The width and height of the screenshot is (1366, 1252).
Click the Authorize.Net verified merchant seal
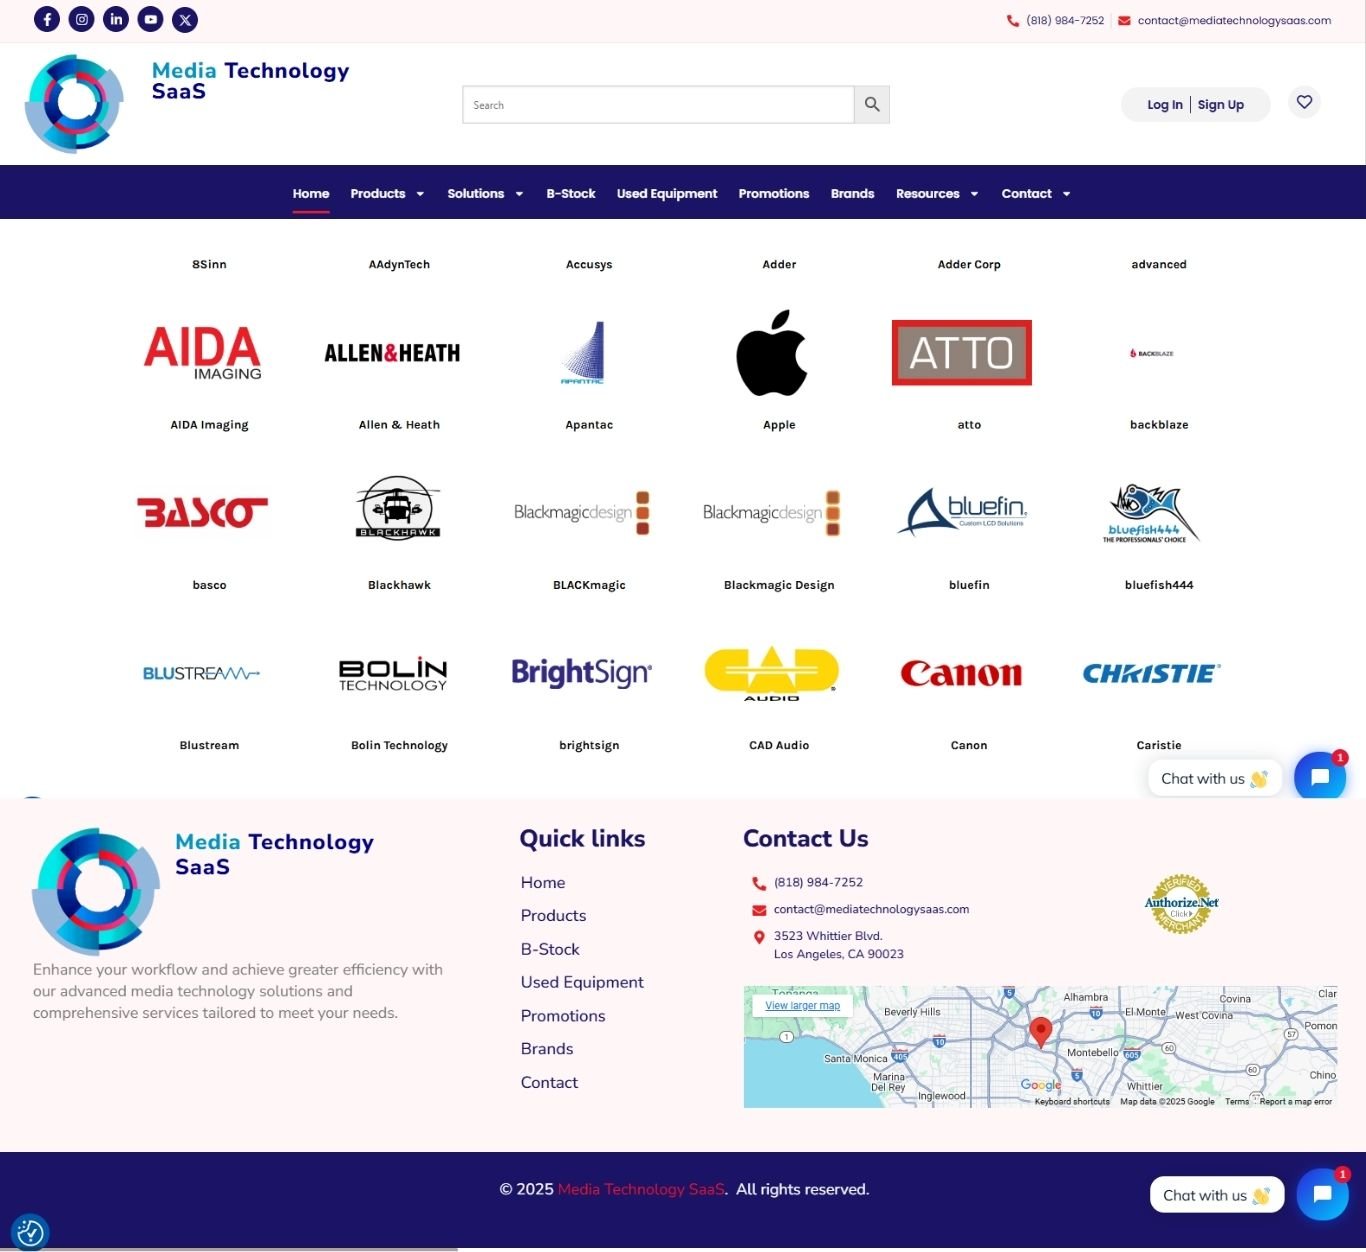(1182, 904)
